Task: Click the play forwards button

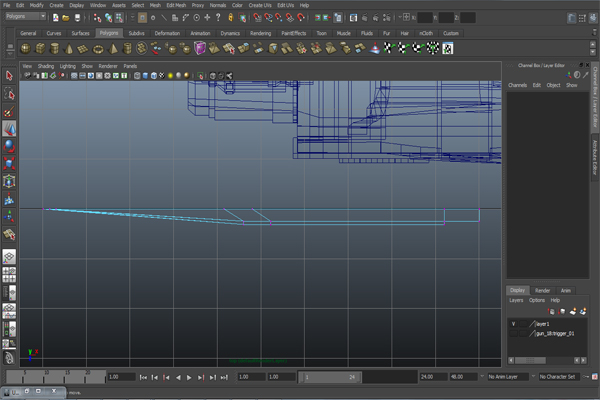Action: pos(189,377)
